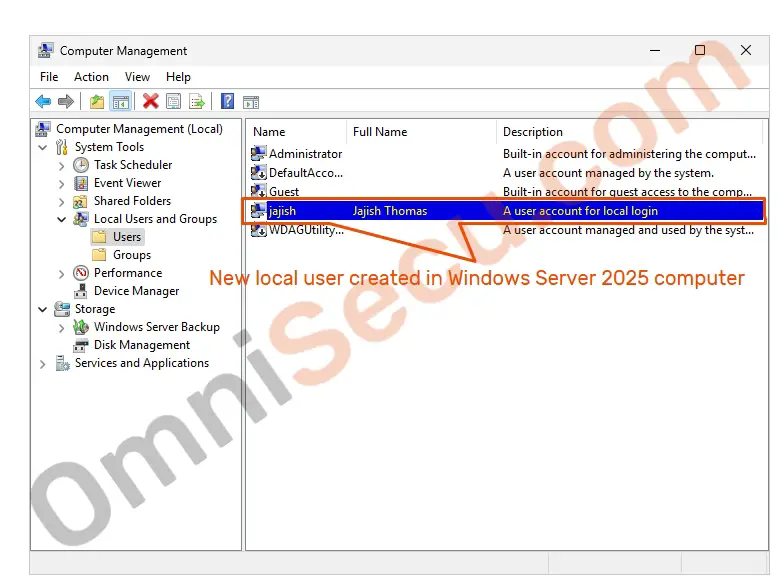Maximize the Computer Management window
This screenshot has width=778, height=584.
point(700,50)
